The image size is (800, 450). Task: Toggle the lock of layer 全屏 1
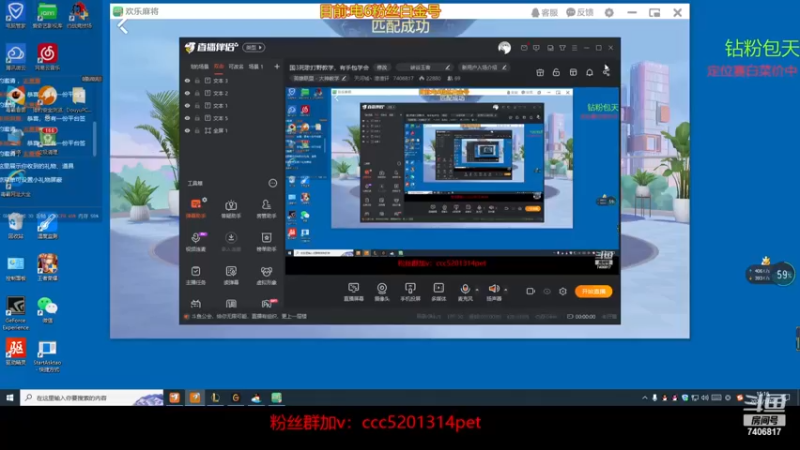[197, 131]
